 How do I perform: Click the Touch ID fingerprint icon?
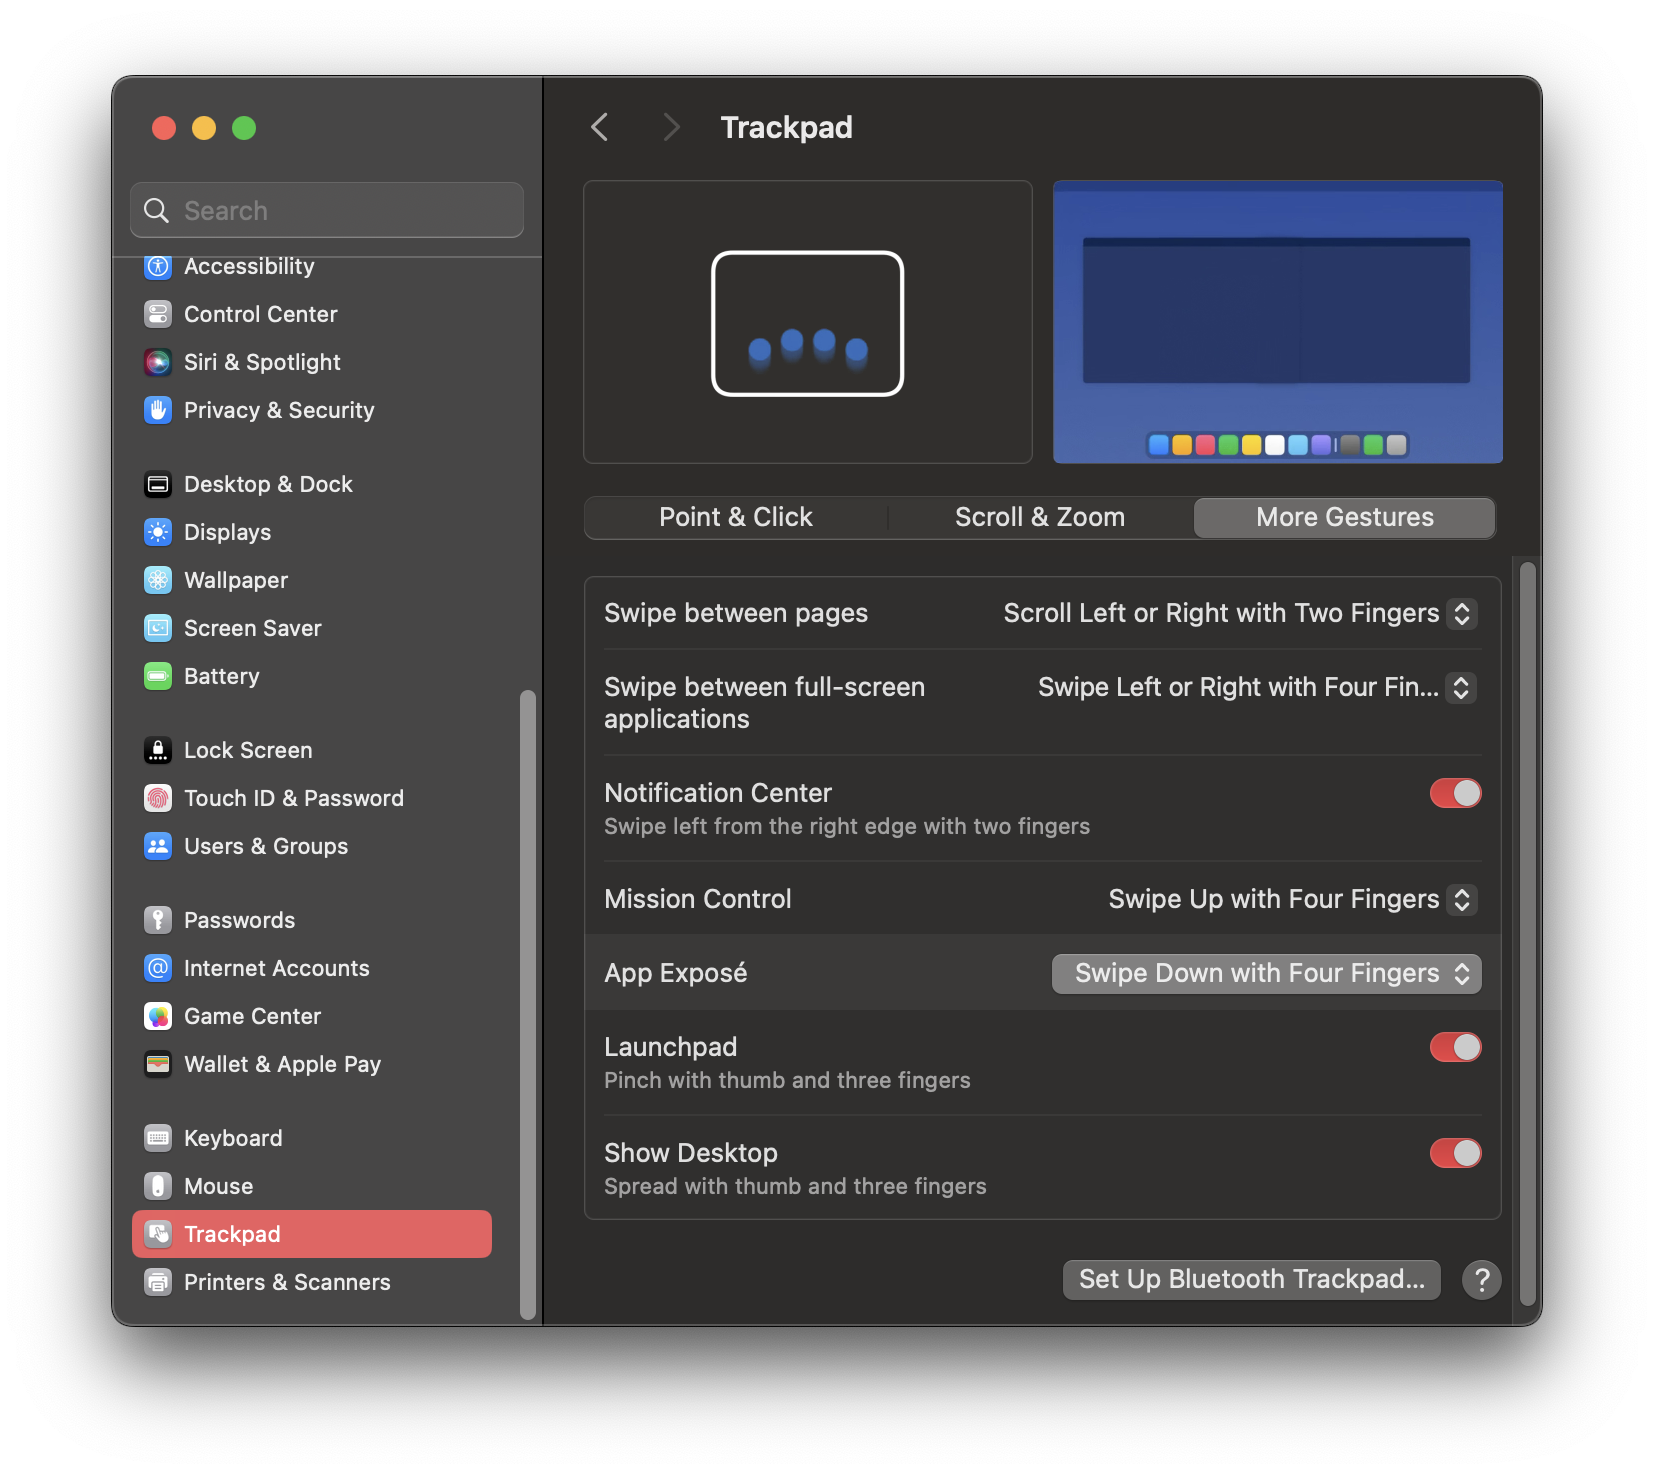[x=158, y=798]
